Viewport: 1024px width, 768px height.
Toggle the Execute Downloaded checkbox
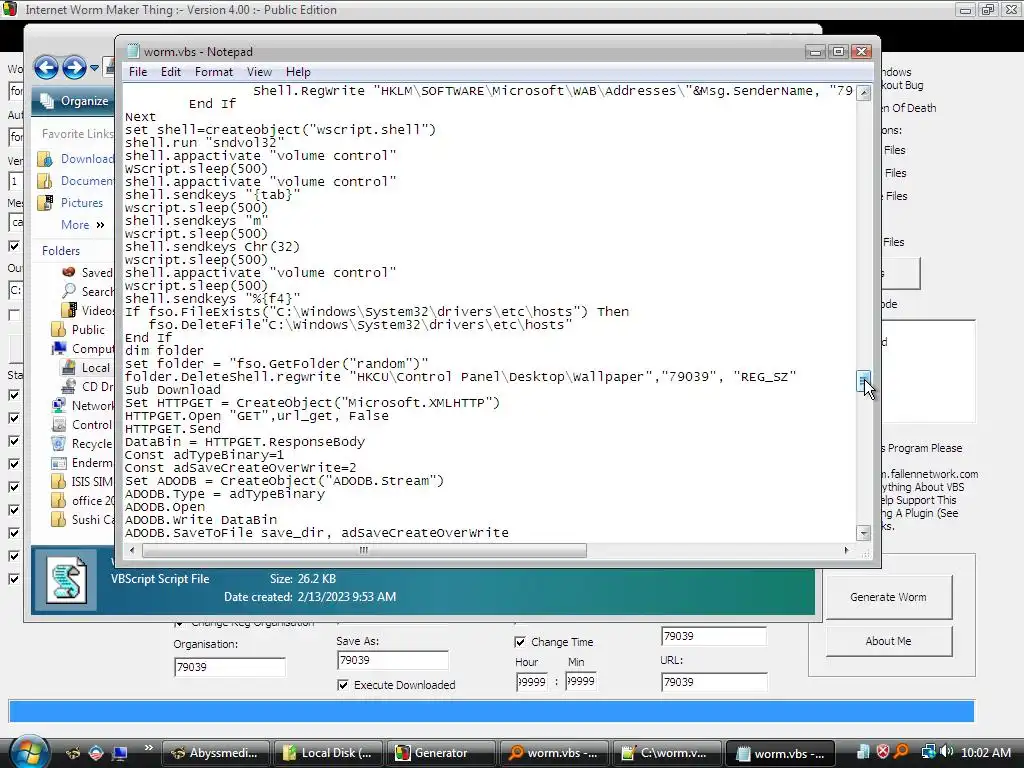pos(343,685)
